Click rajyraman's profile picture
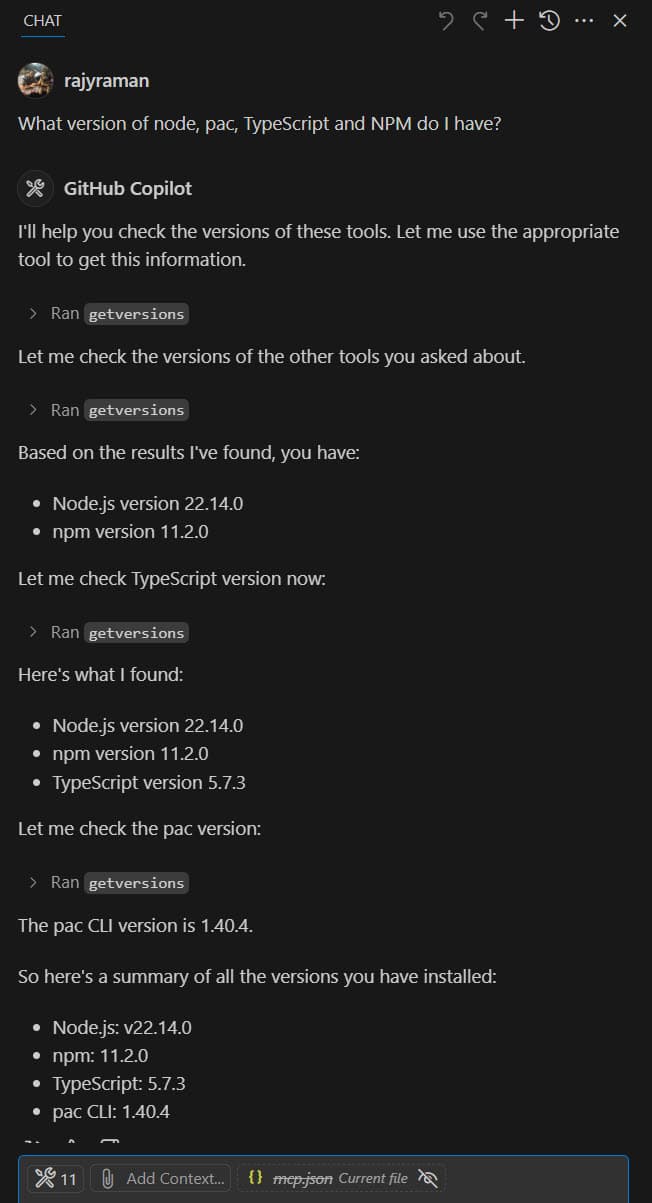The height and width of the screenshot is (1203, 652). [x=35, y=80]
